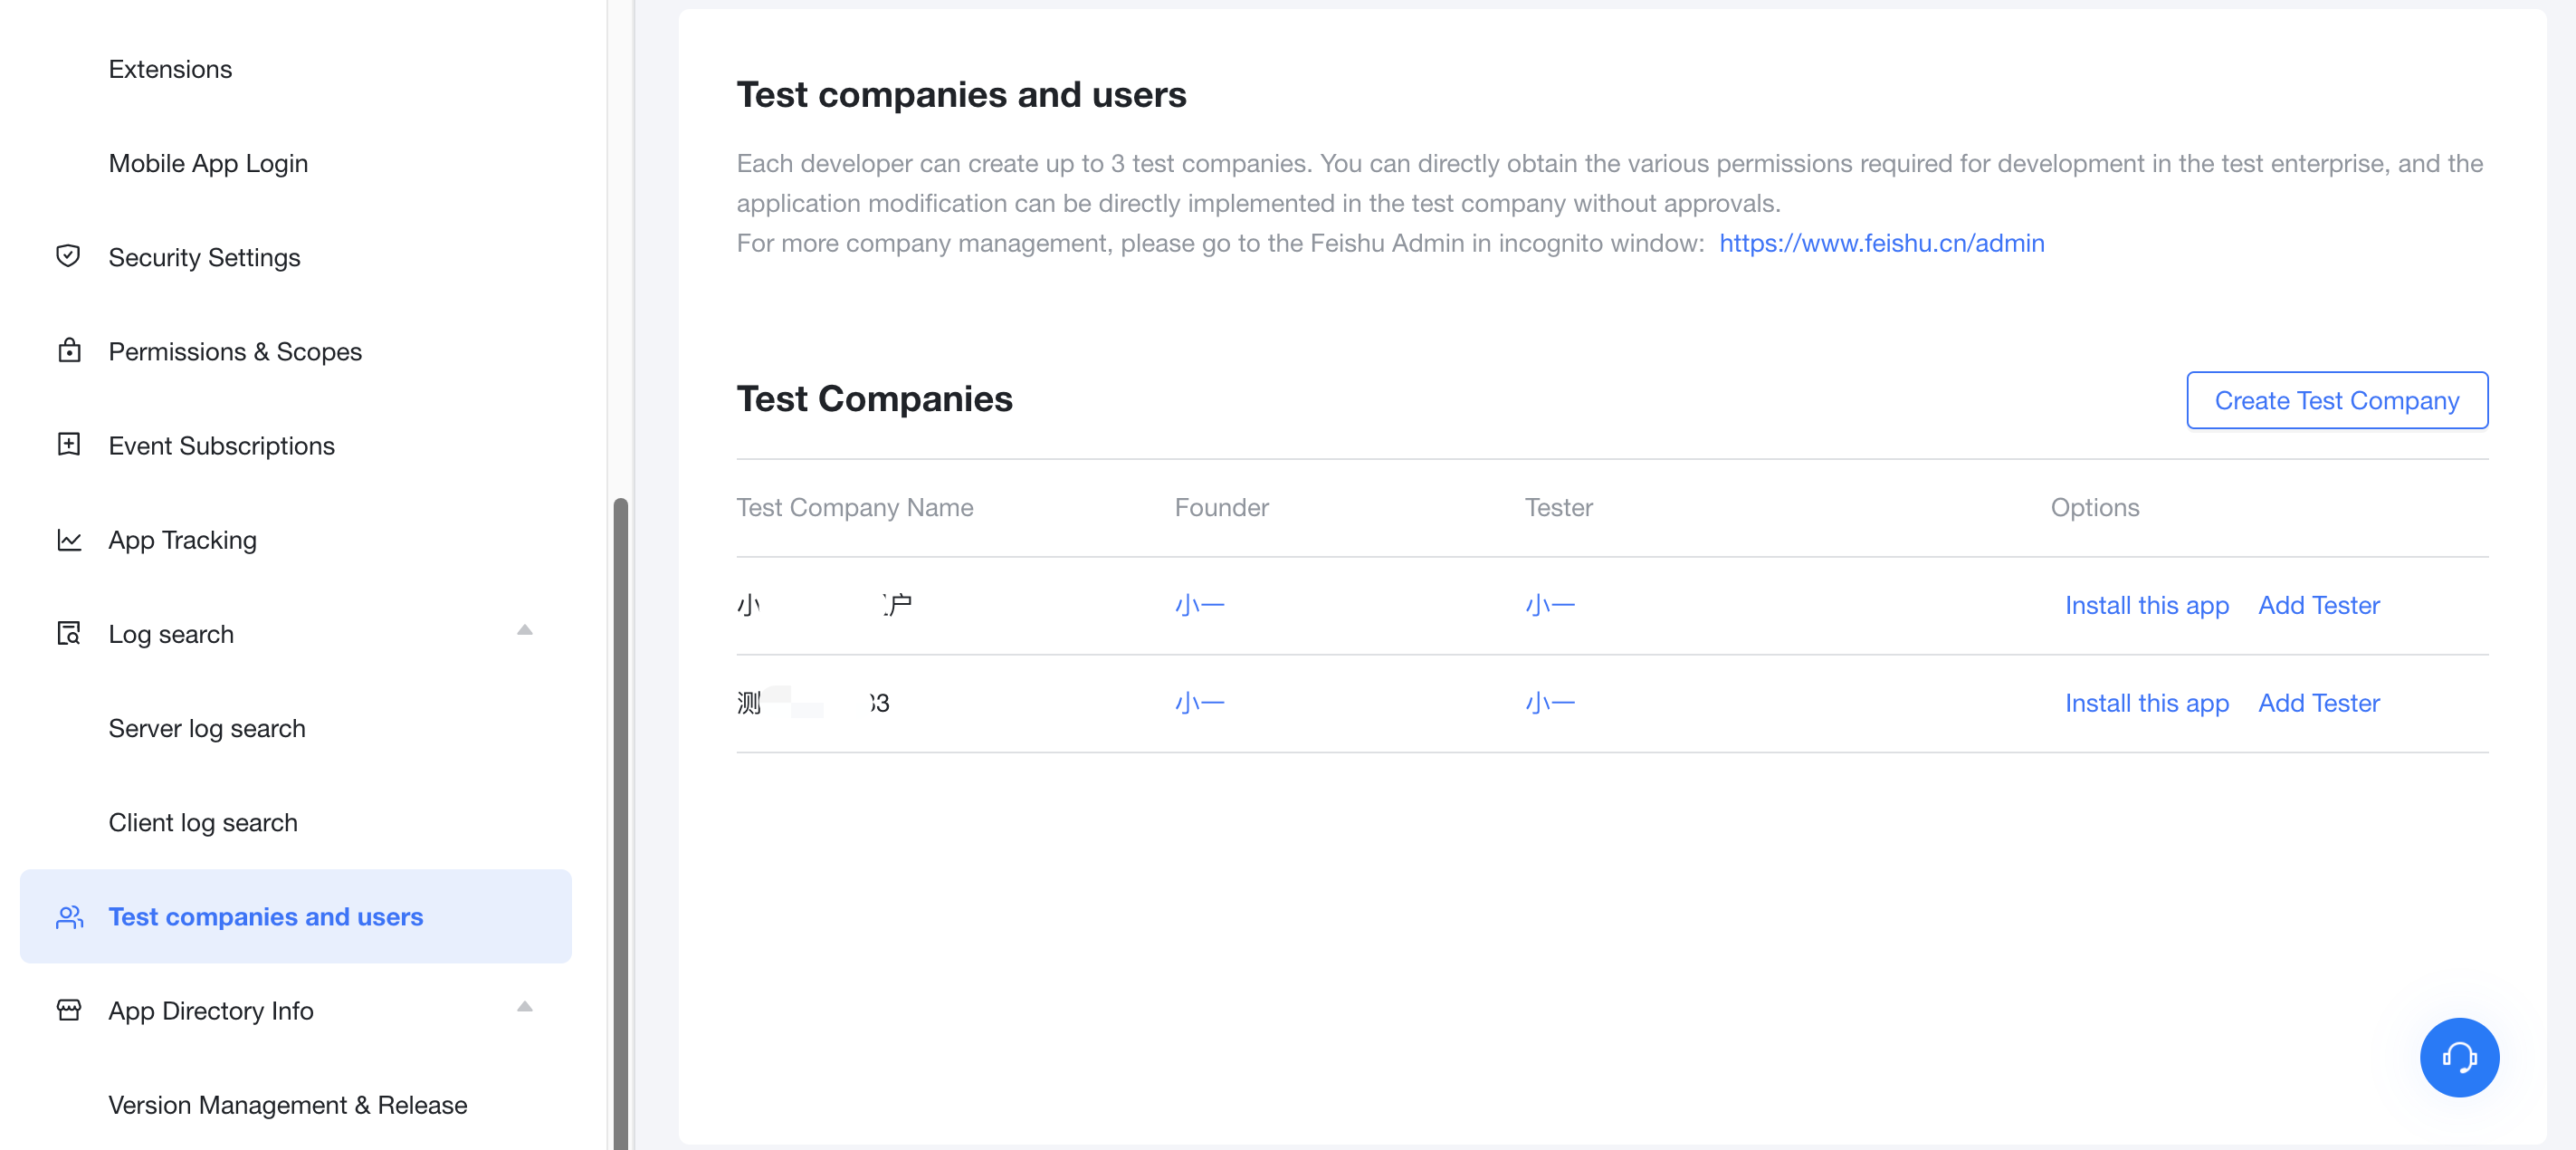
Task: Open the support headset icon
Action: click(2460, 1058)
